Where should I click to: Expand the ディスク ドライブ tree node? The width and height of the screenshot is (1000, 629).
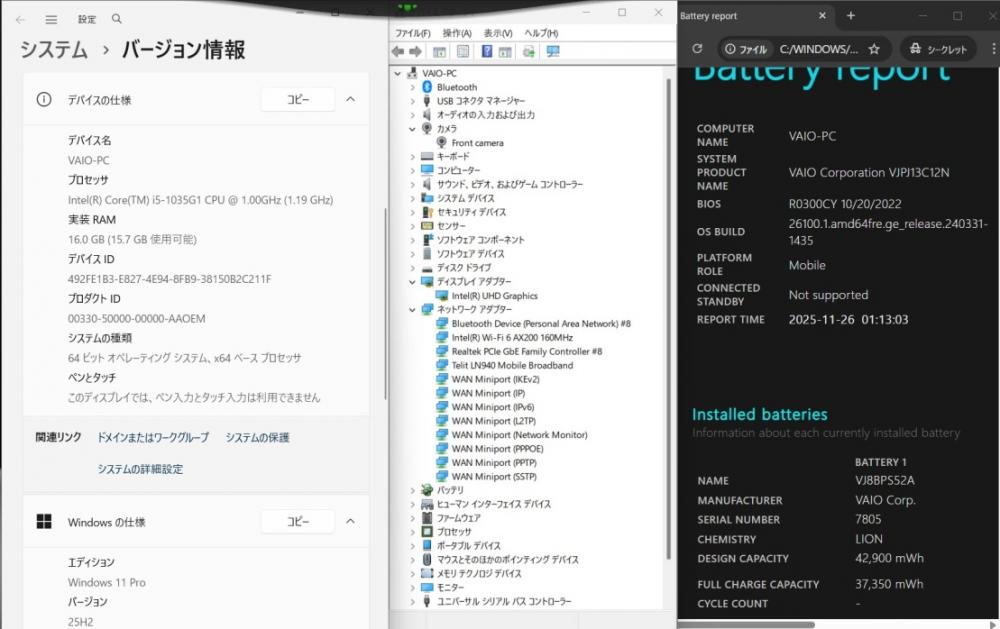(413, 268)
